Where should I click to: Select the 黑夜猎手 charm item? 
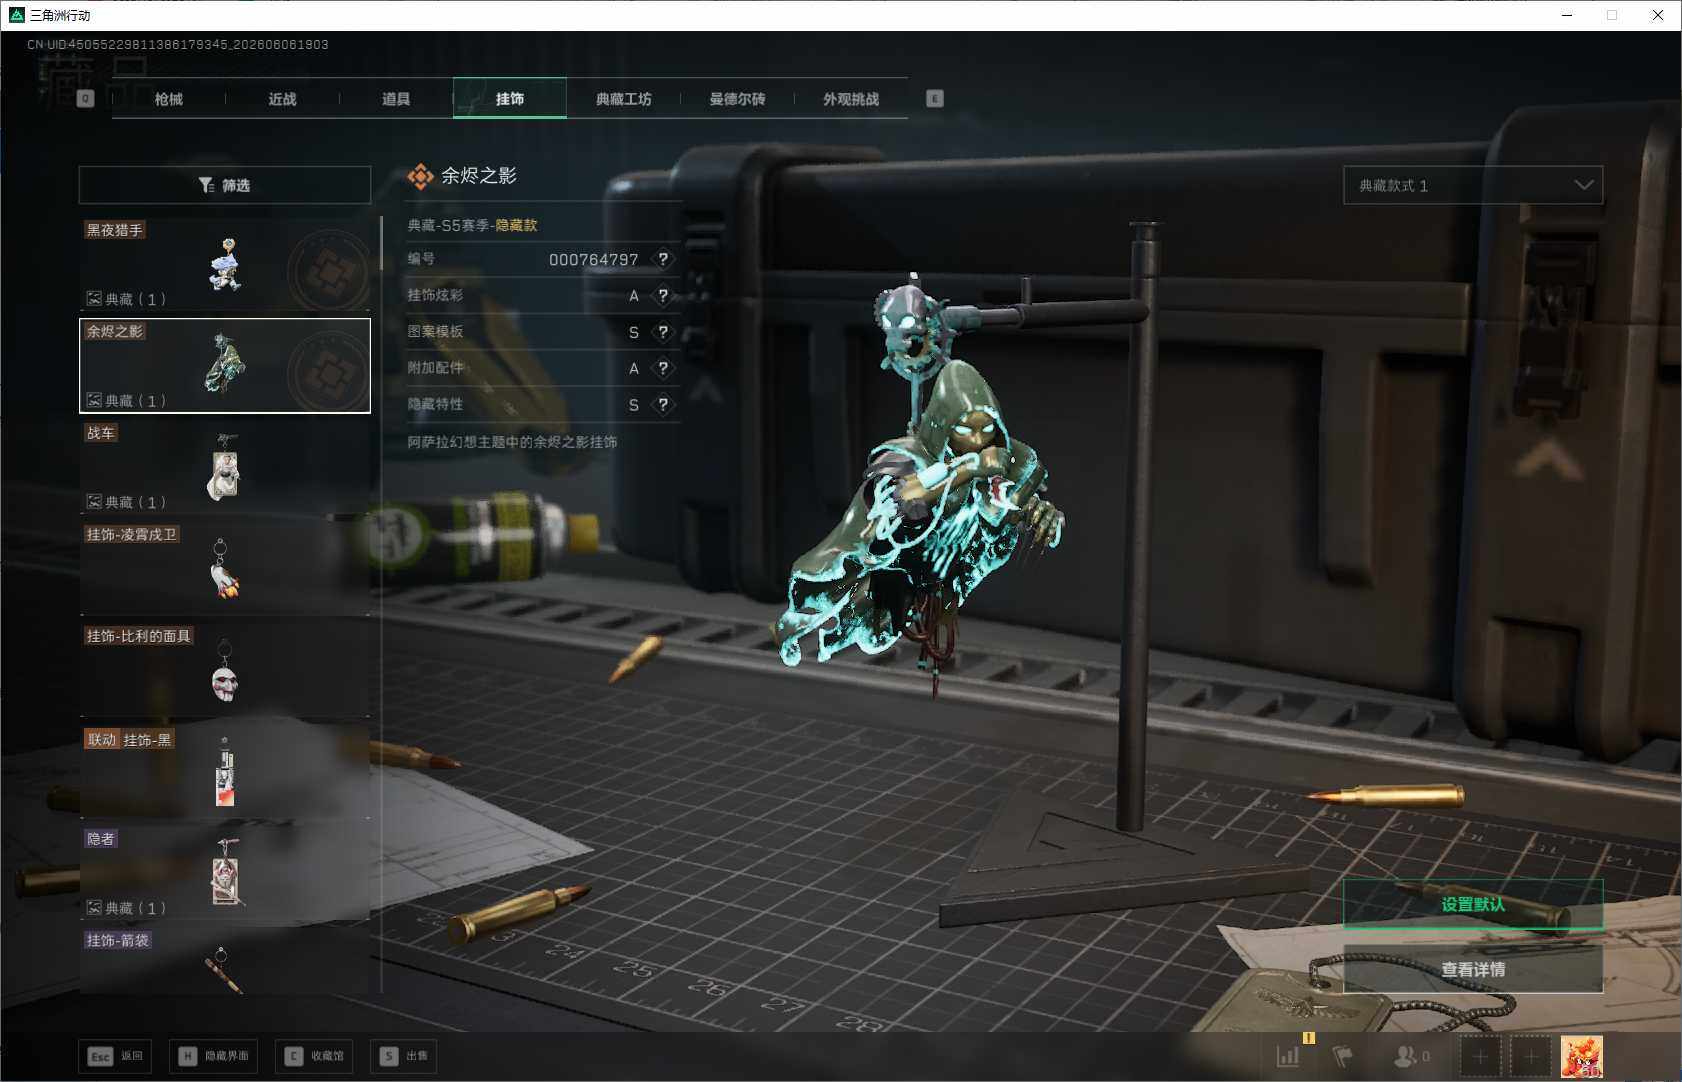pyautogui.click(x=225, y=264)
